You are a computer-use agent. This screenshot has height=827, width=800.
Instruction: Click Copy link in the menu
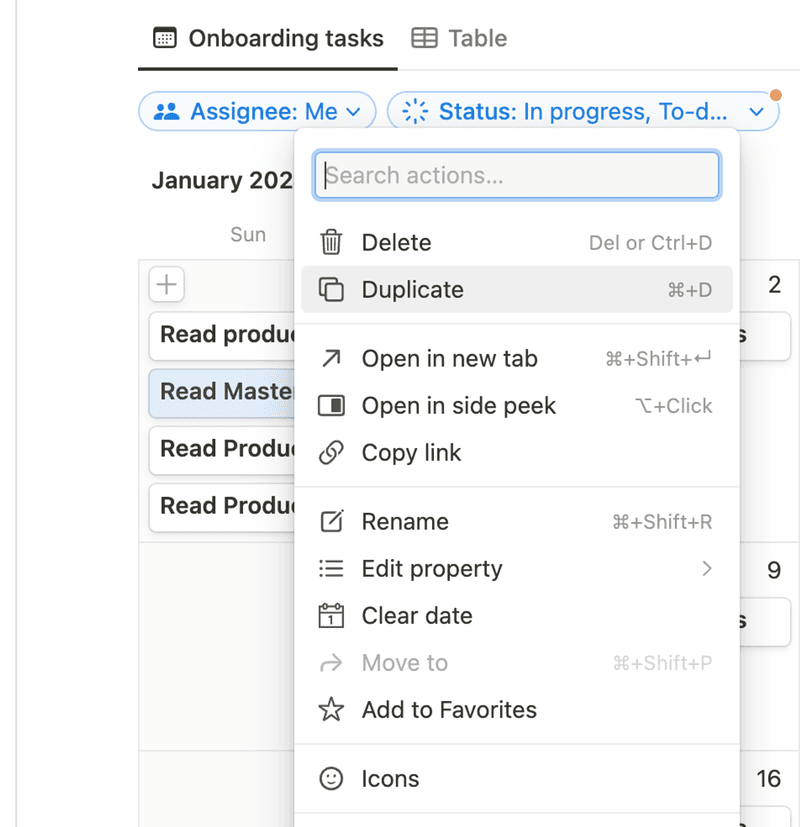point(411,452)
